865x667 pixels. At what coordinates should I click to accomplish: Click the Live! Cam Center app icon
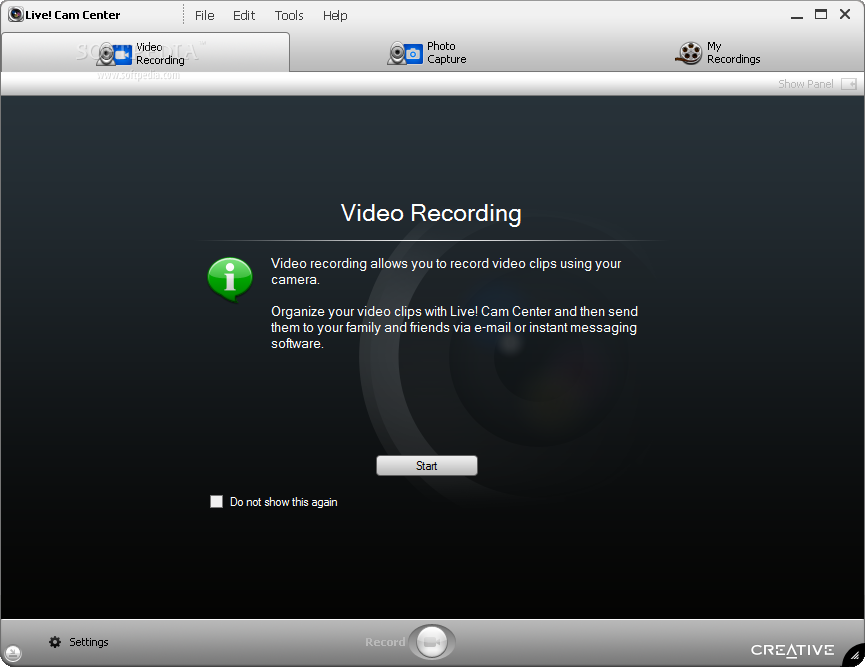[x=15, y=14]
